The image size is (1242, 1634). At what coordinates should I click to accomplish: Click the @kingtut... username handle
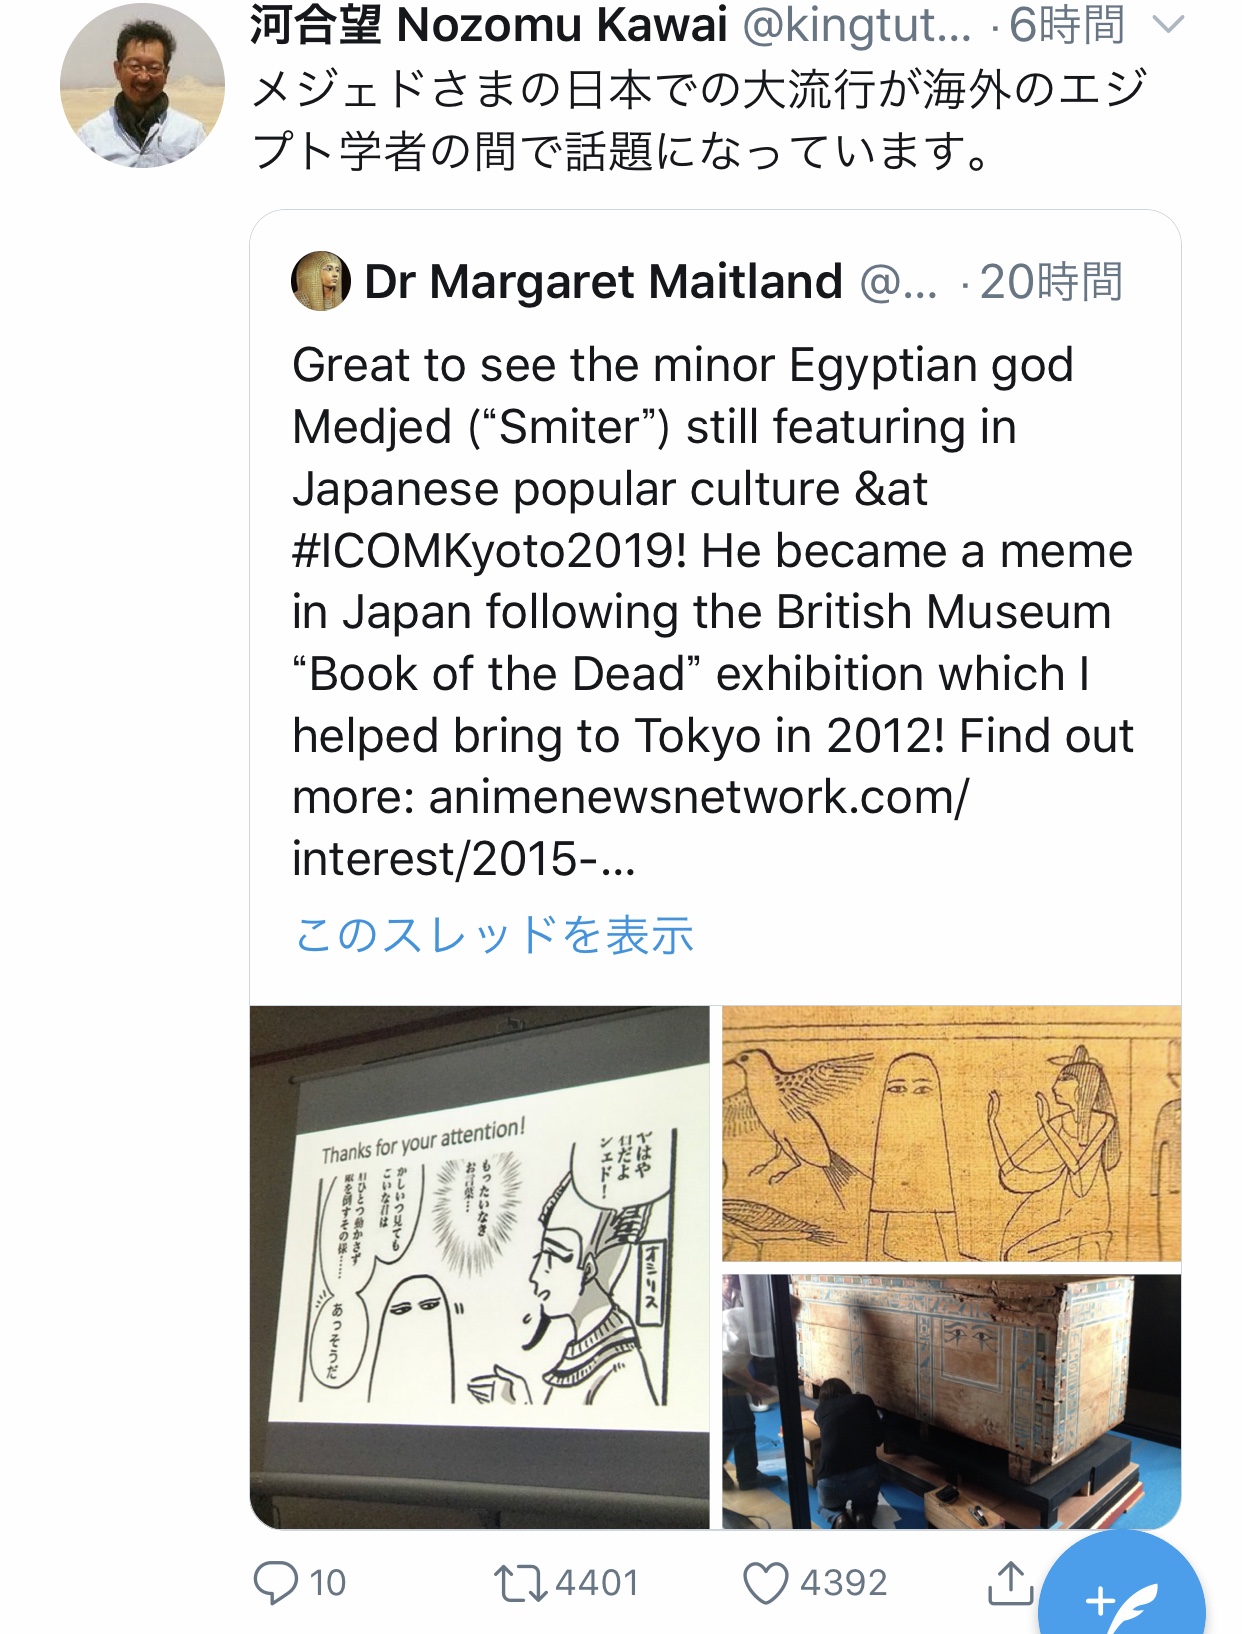pos(857,25)
